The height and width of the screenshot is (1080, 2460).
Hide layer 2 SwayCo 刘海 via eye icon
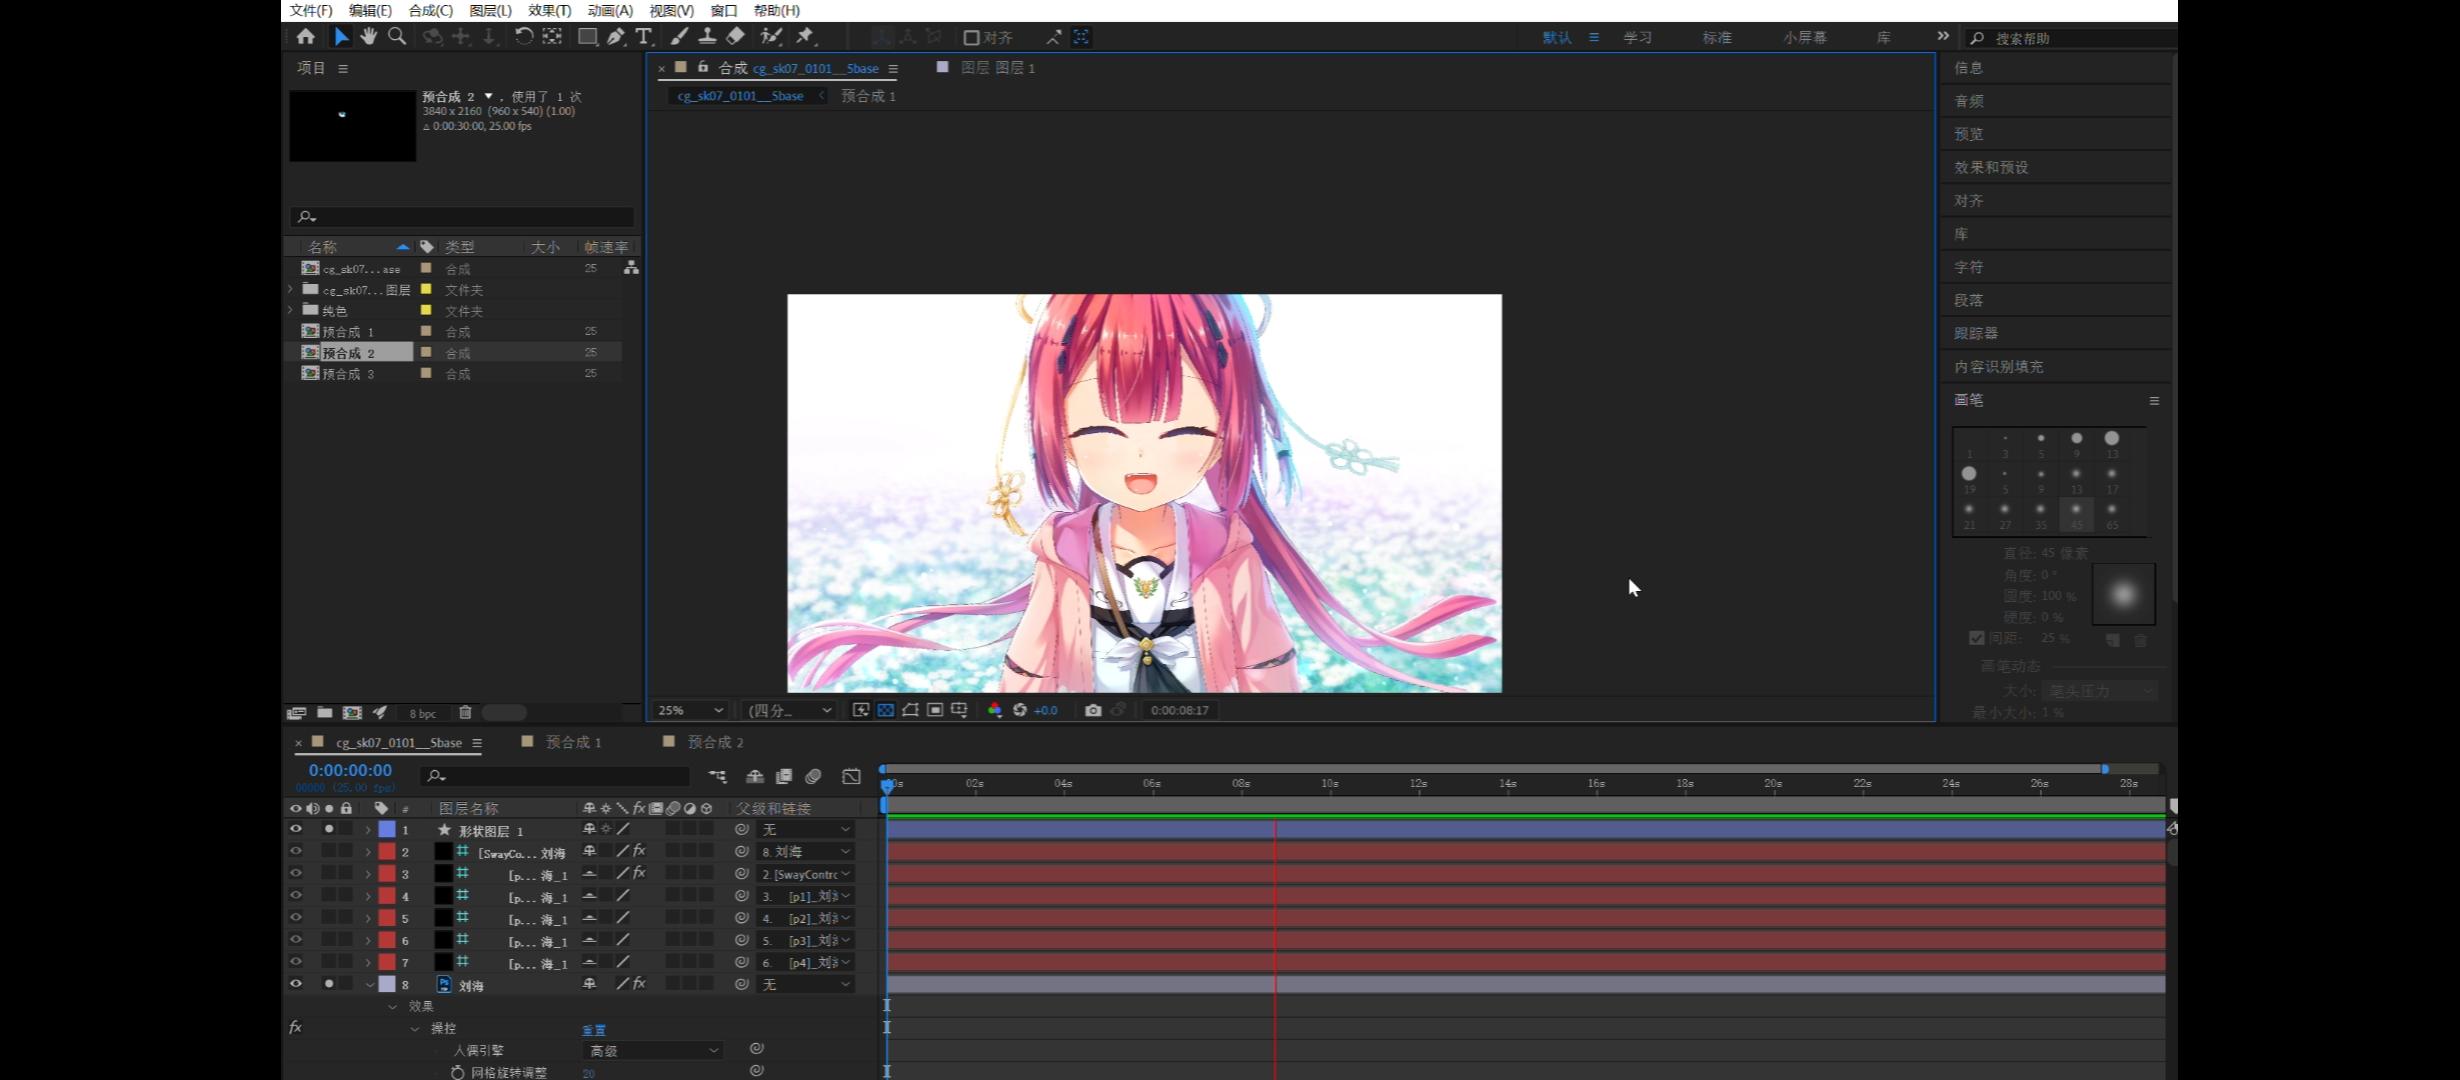click(295, 851)
